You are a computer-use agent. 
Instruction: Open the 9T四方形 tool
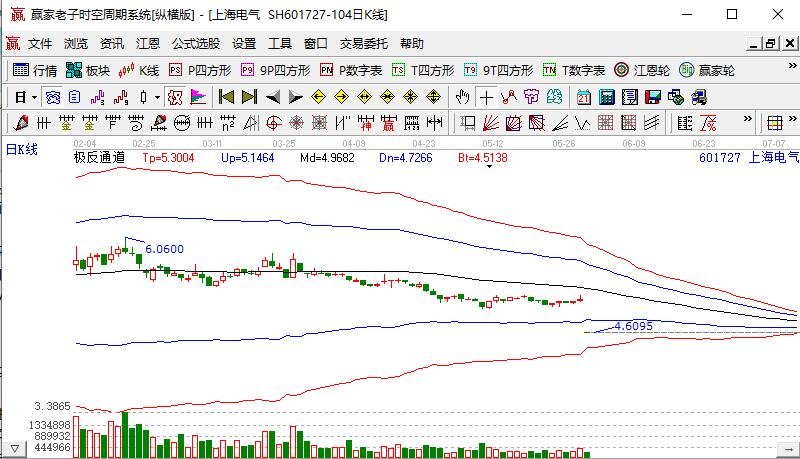[x=498, y=70]
